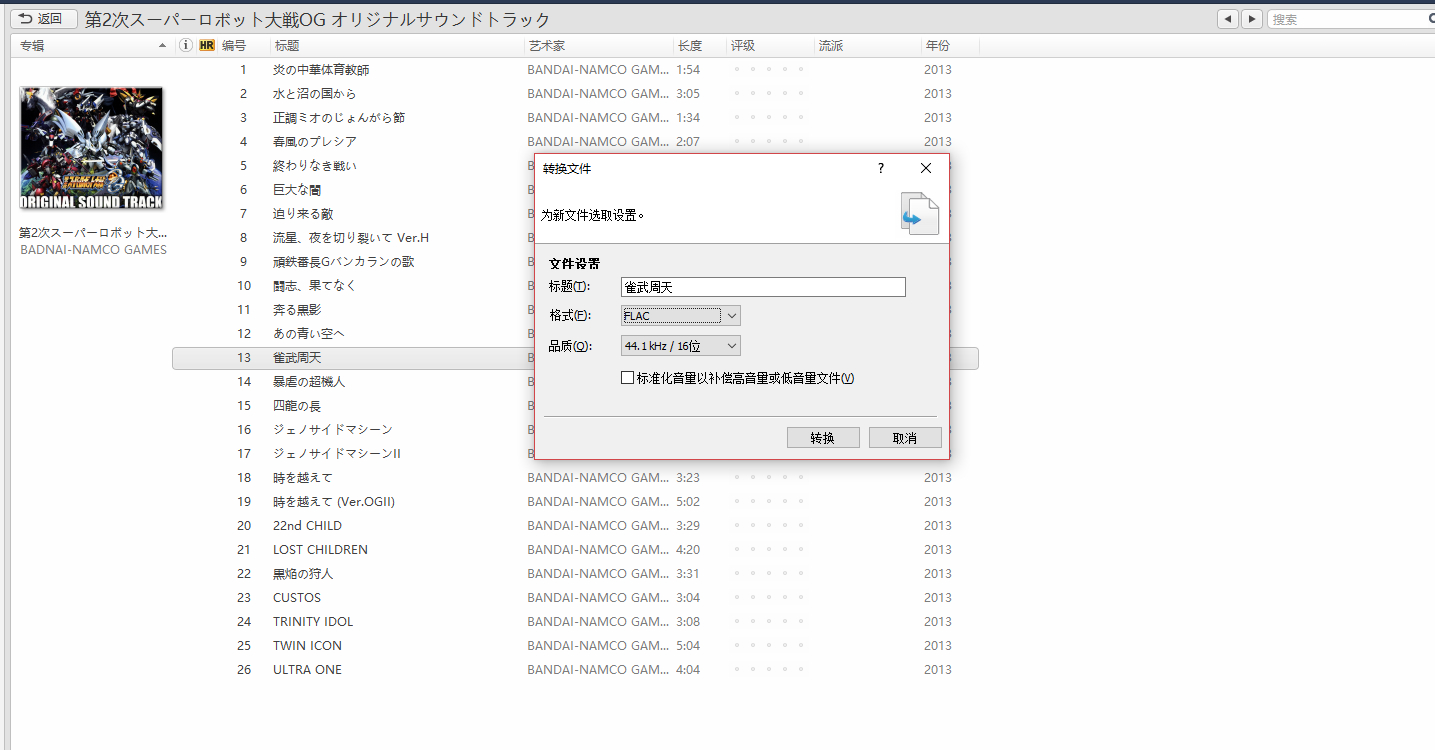Close the 转换文件 dialog
This screenshot has width=1435, height=750.
[926, 168]
